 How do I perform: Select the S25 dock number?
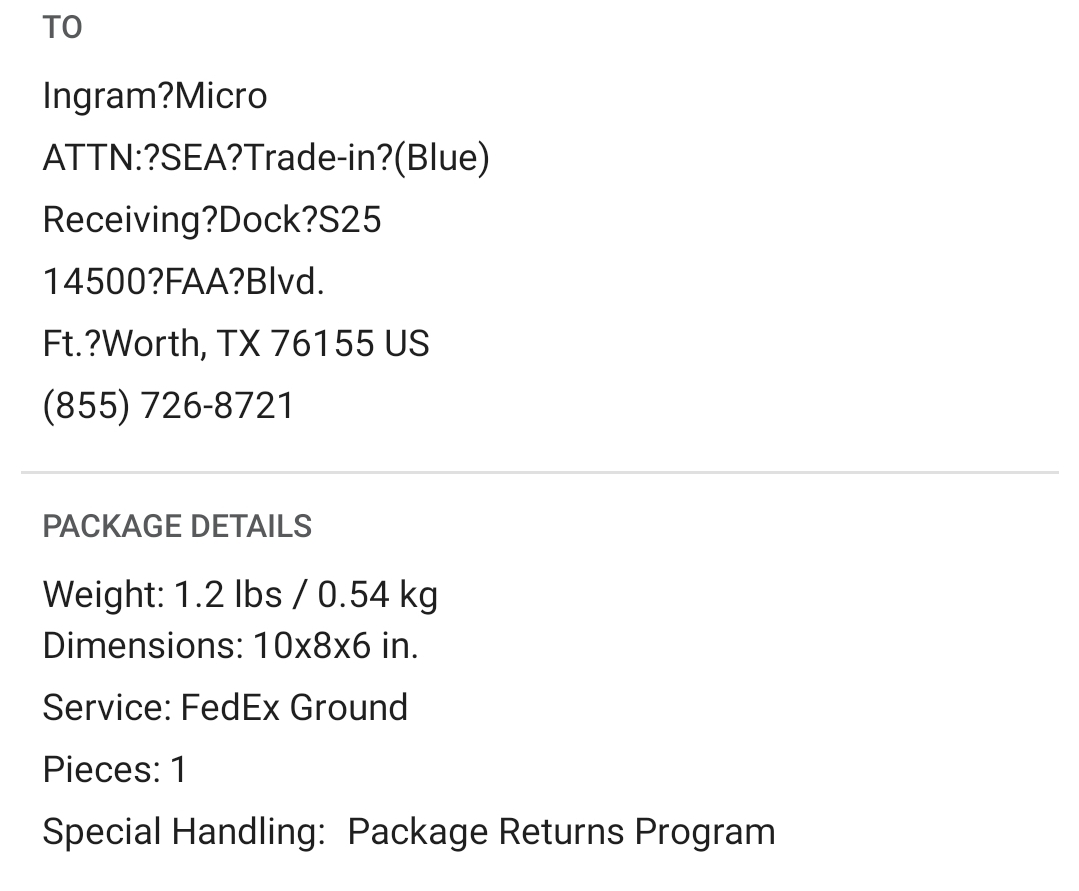350,220
